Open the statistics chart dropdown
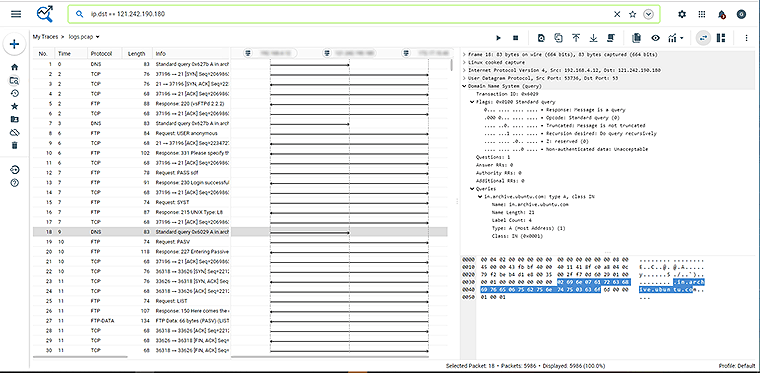The width and height of the screenshot is (760, 373). [676, 38]
